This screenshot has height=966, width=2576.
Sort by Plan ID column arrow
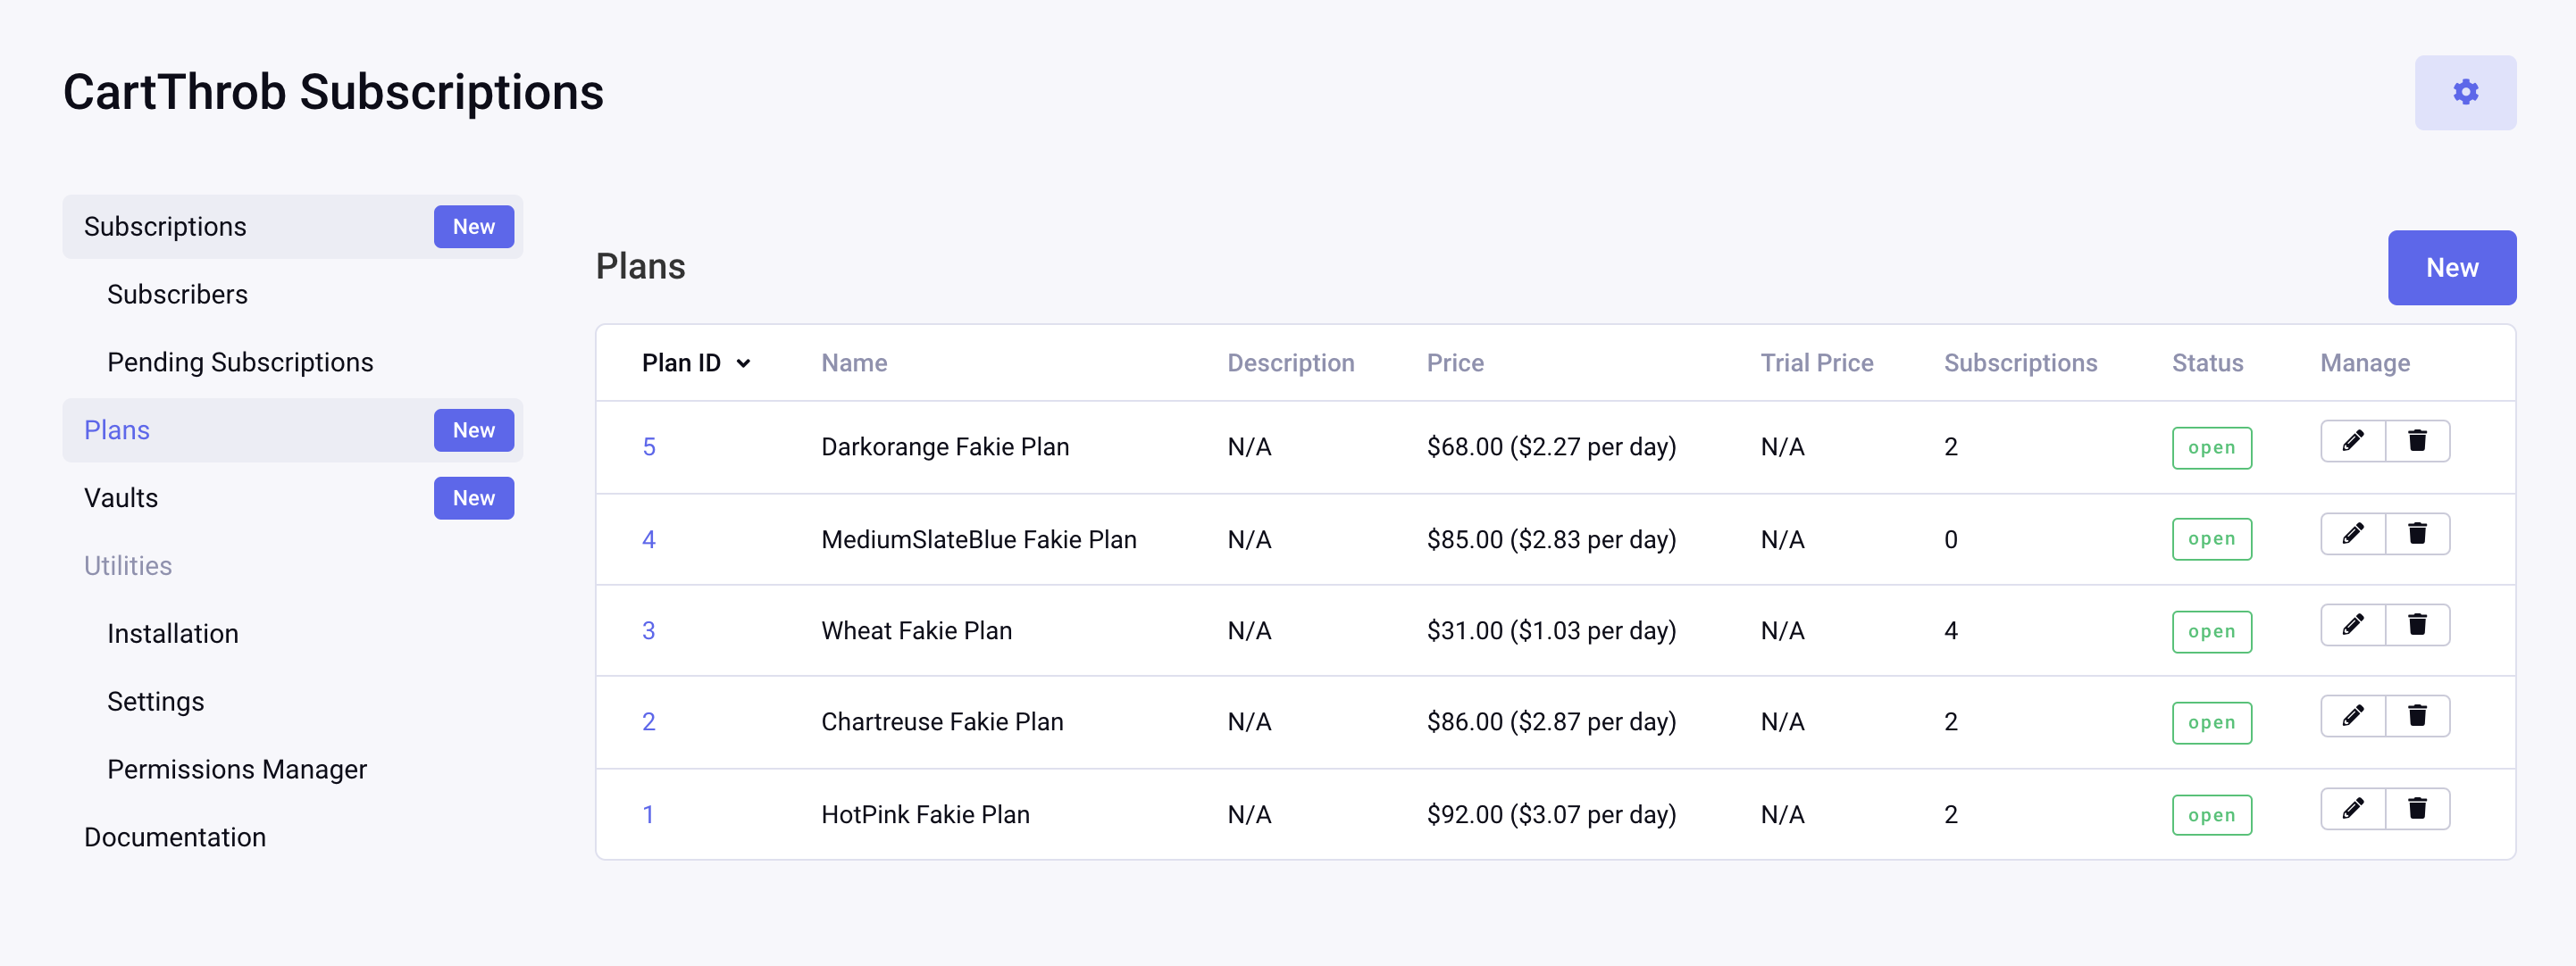[743, 364]
